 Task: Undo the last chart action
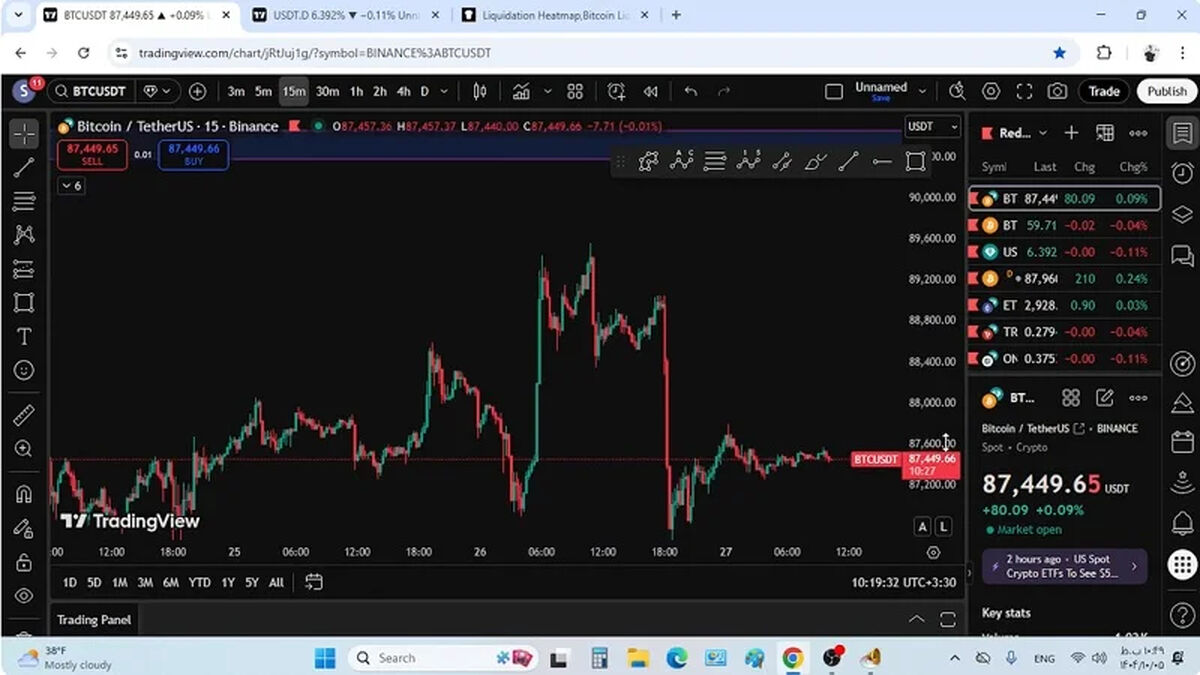(690, 91)
